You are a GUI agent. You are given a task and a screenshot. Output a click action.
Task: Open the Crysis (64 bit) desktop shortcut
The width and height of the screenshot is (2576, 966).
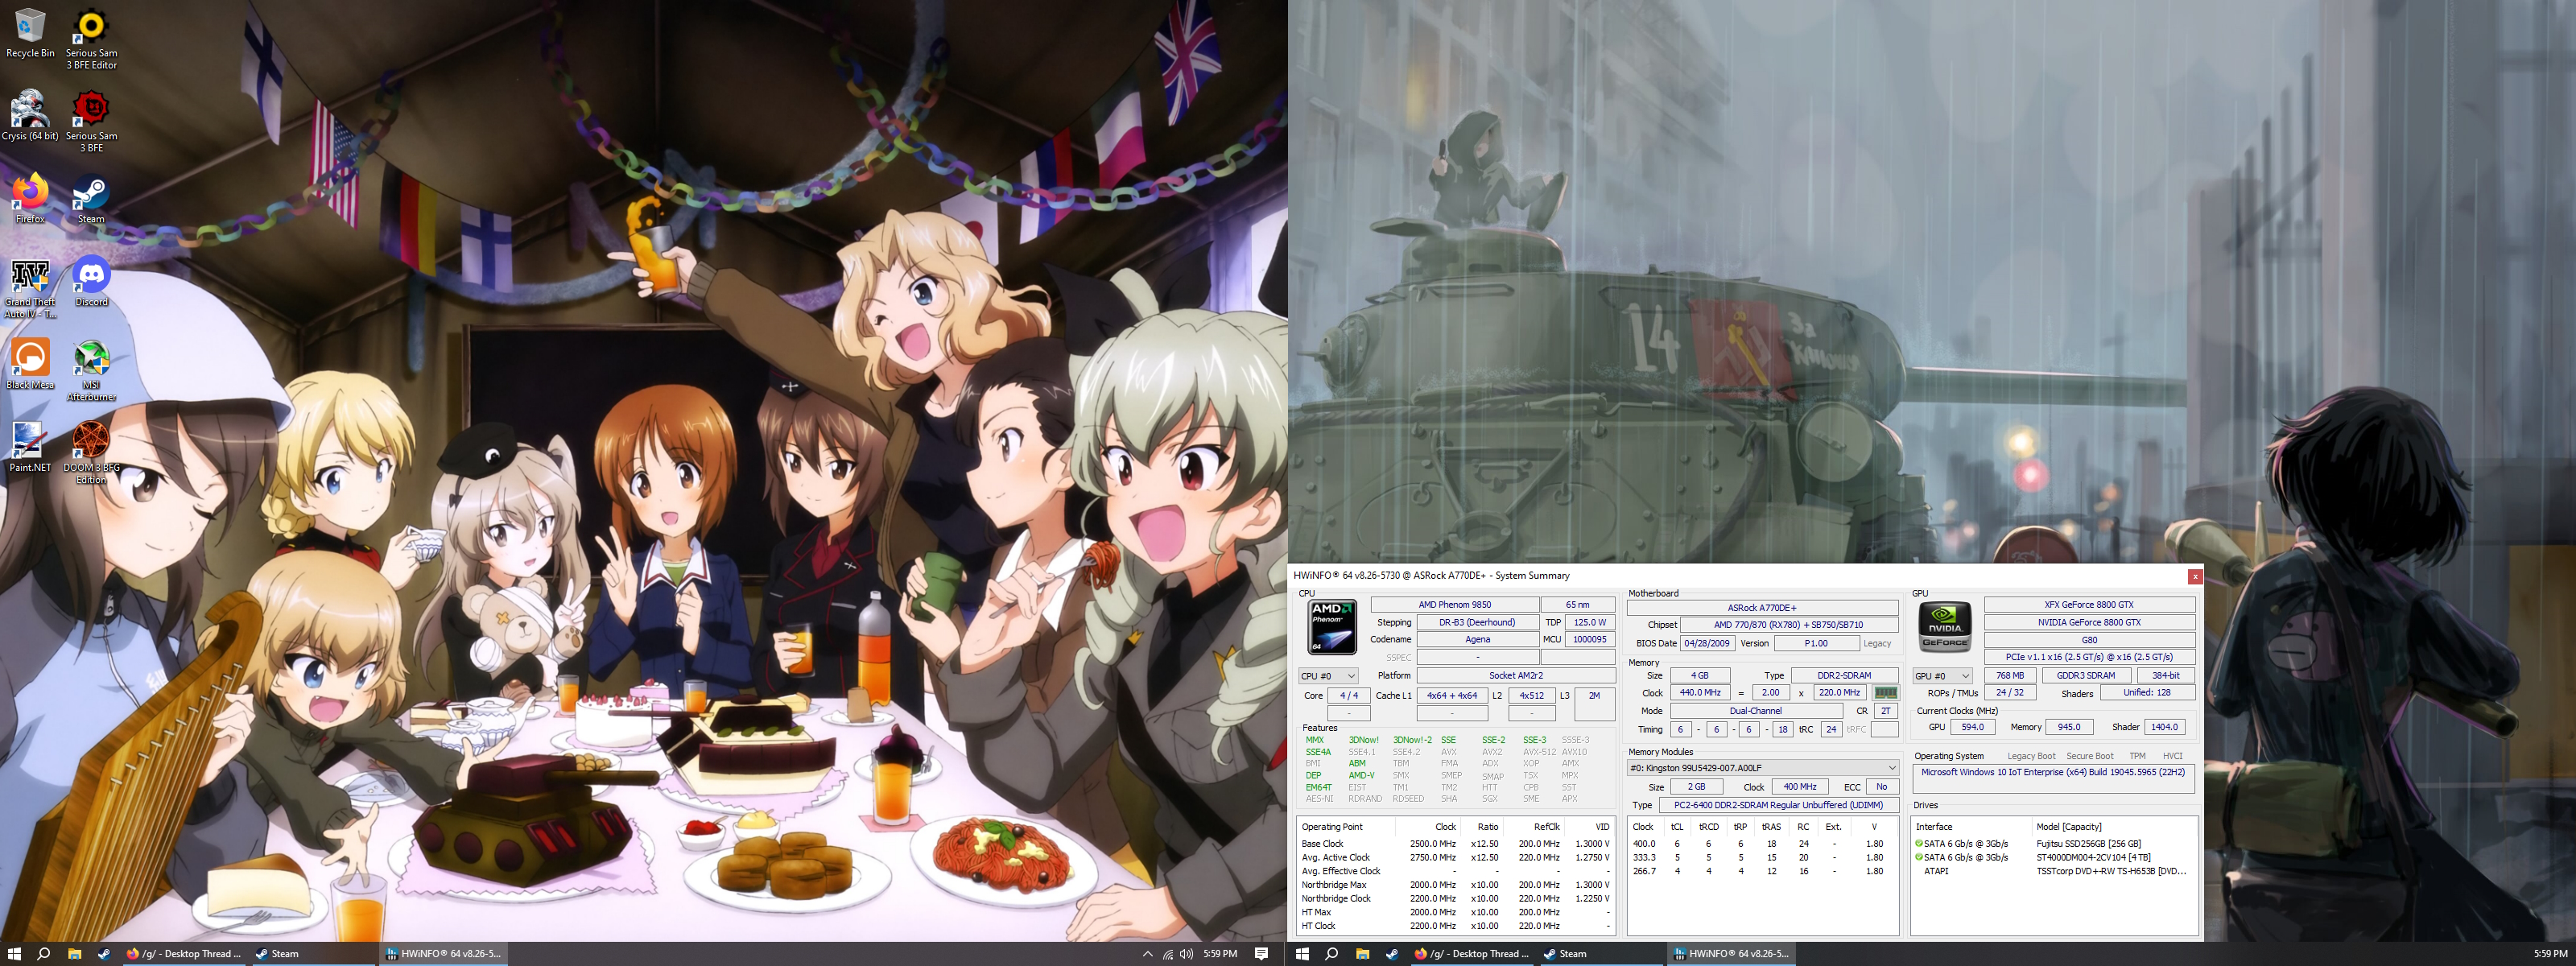pos(30,116)
